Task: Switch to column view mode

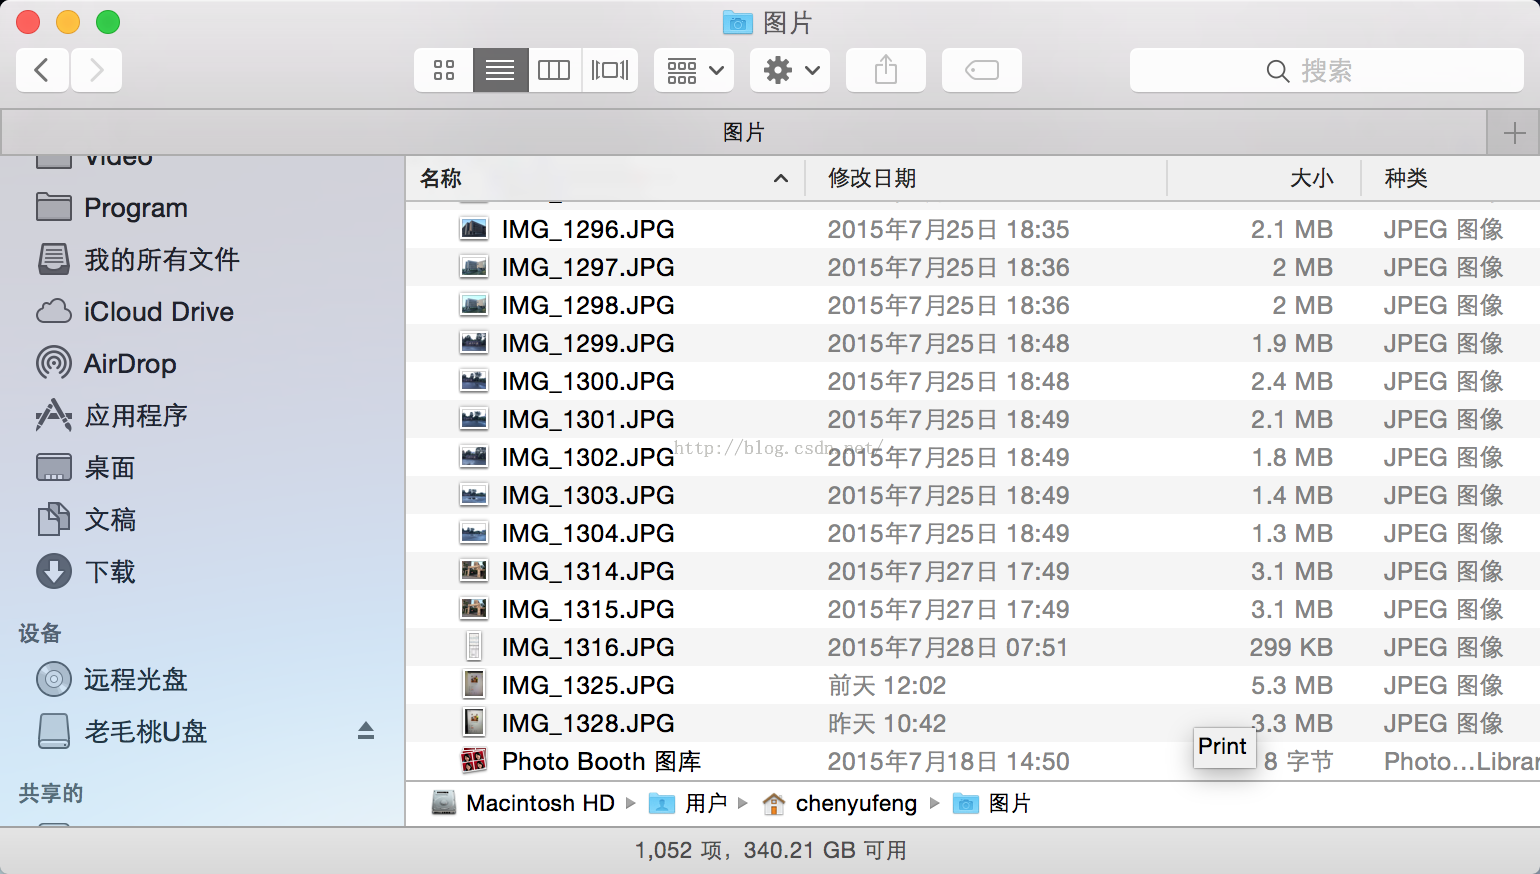Action: 554,70
